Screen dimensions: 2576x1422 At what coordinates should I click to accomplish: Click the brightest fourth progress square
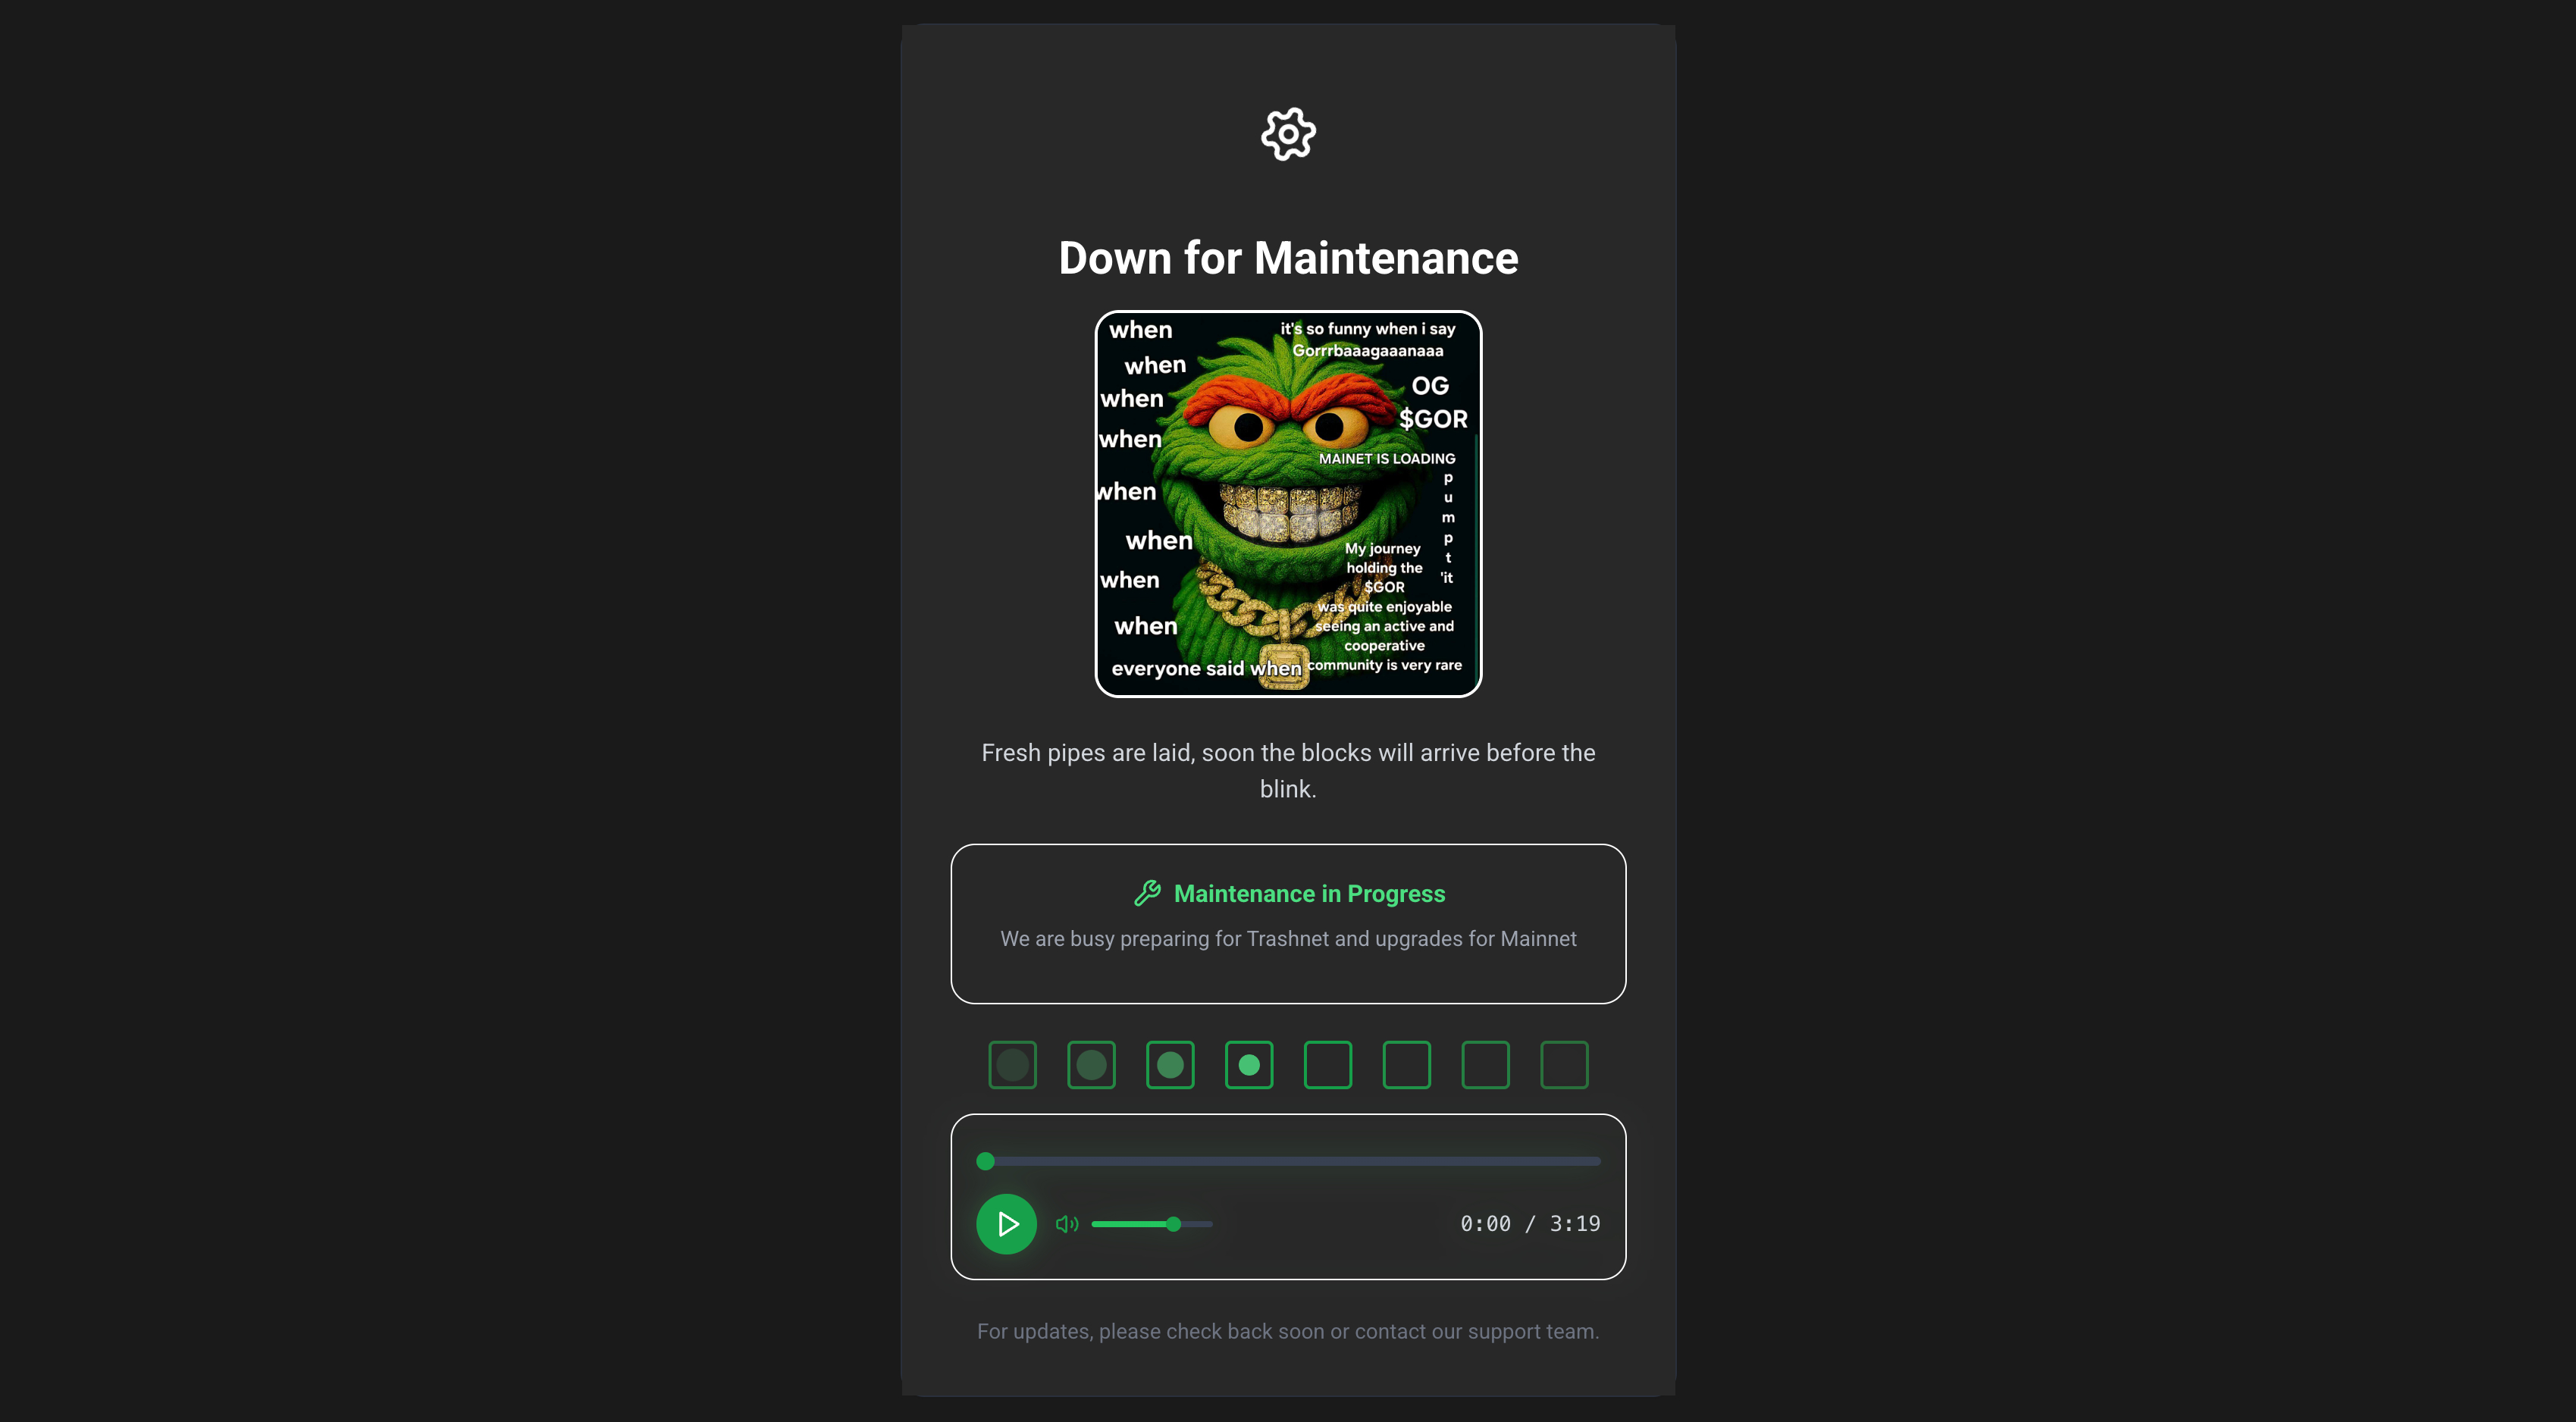1249,1065
